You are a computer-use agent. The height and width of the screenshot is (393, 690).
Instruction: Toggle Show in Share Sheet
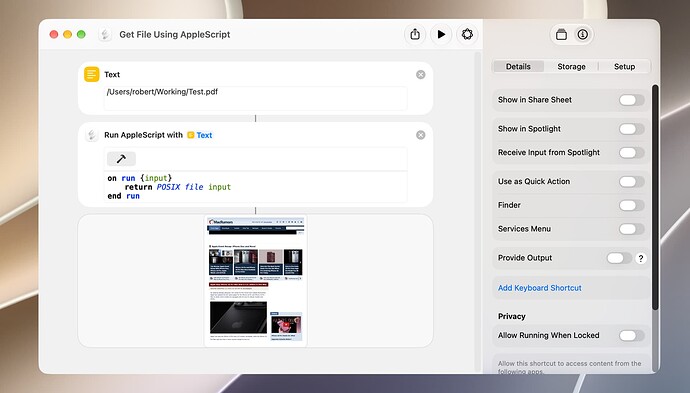631,100
